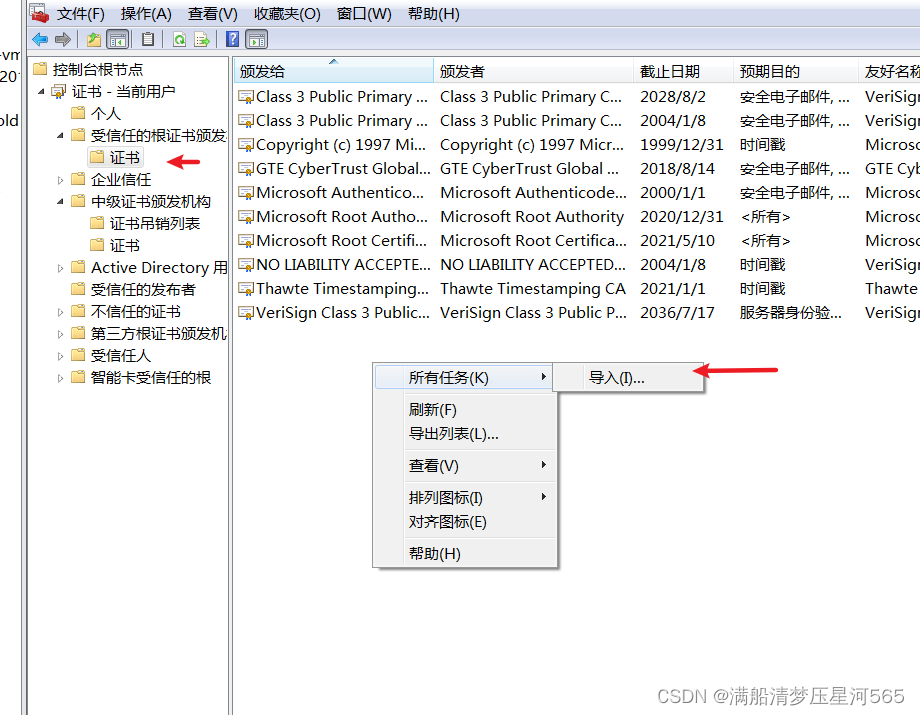Collapse the 受信任的根证书颁发机构 node
The image size is (920, 715).
[60, 135]
